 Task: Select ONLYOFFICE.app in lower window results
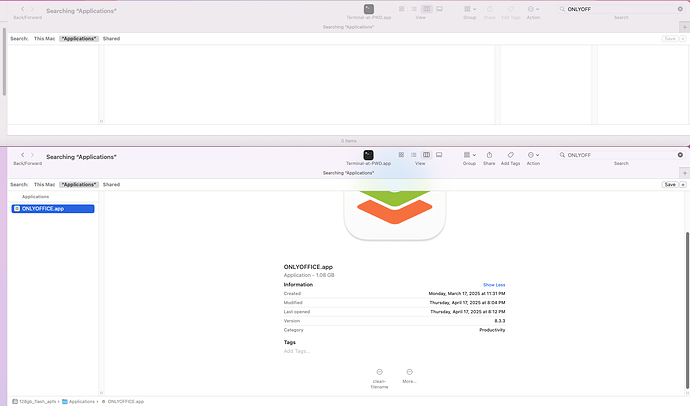coord(53,208)
